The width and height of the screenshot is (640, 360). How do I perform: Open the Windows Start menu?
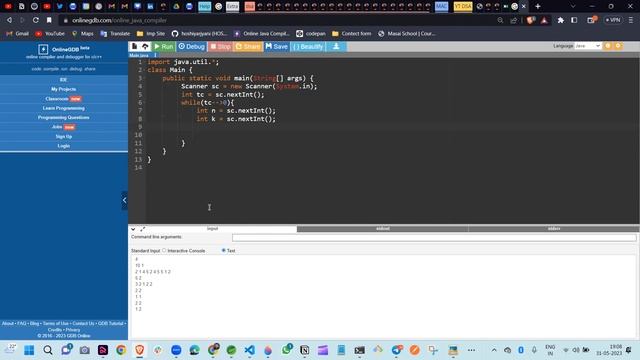tap(29, 350)
